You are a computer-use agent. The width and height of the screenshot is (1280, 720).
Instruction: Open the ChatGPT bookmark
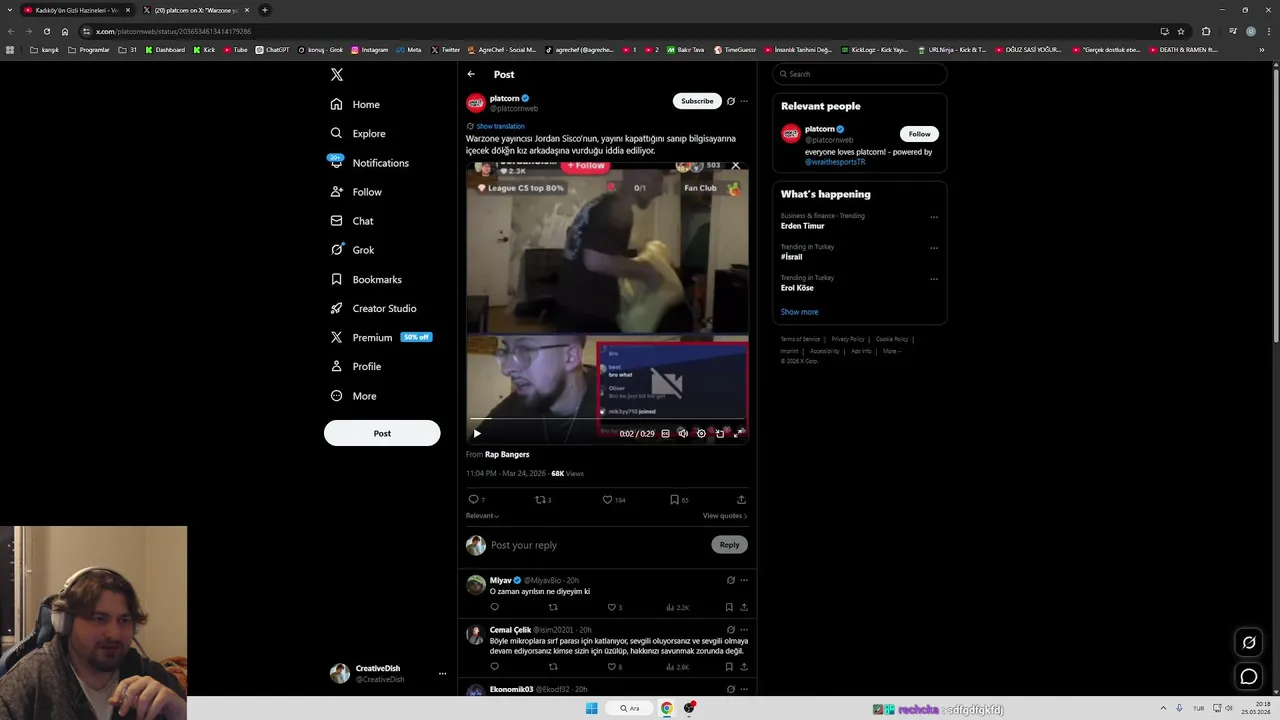pos(272,50)
